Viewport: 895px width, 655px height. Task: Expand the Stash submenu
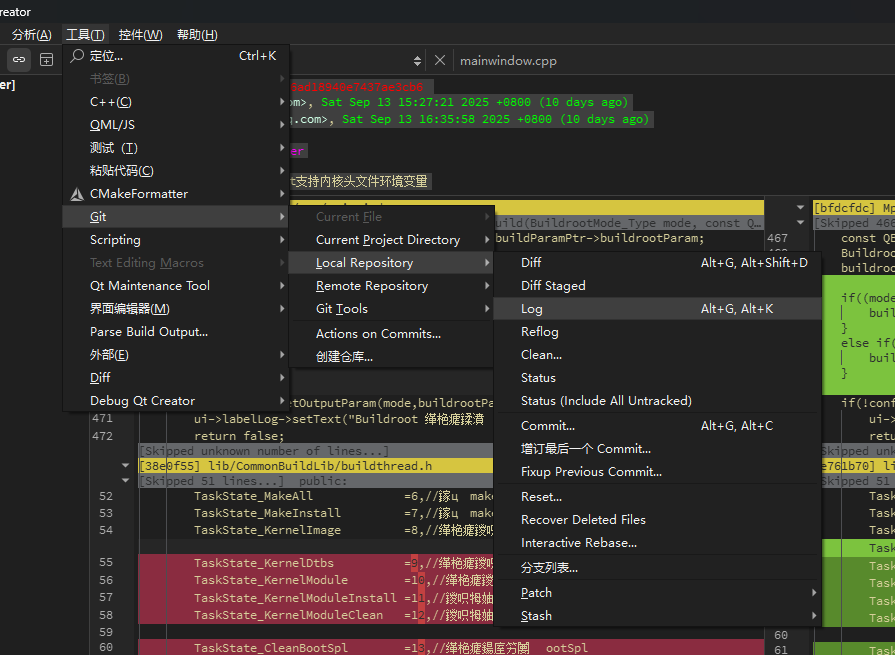[536, 616]
